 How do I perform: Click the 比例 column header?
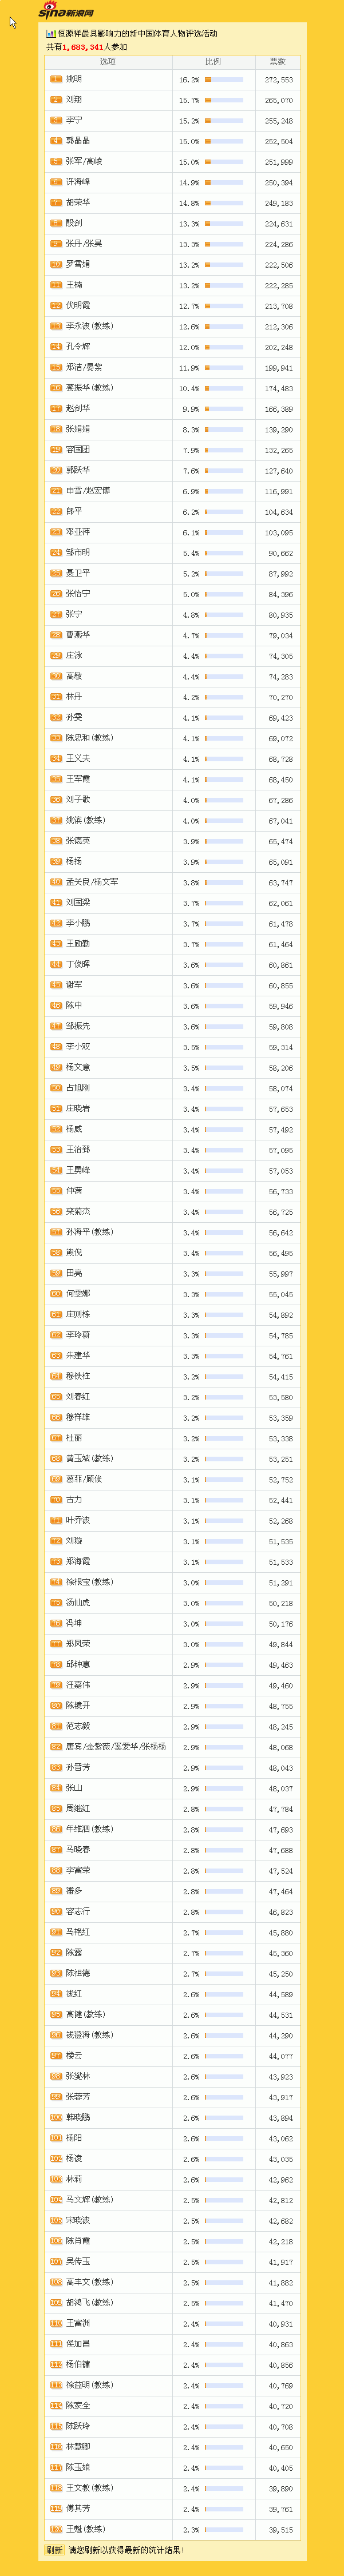[213, 62]
